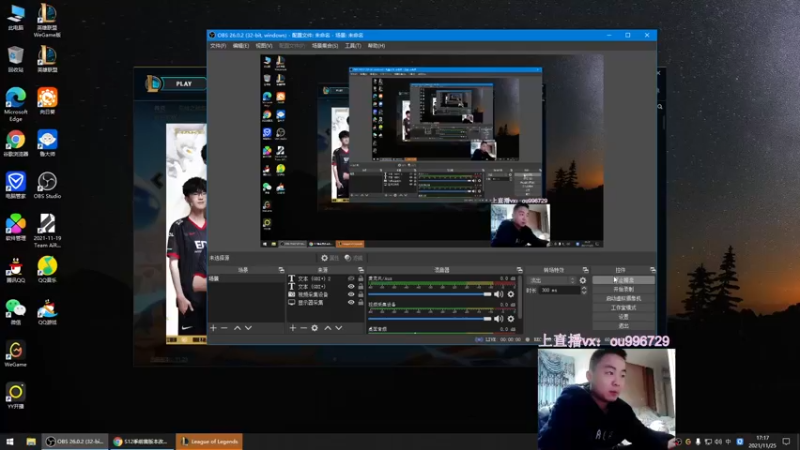This screenshot has width=800, height=450.
Task: Click 退出 exit button in 控件 panel
Action: [623, 326]
